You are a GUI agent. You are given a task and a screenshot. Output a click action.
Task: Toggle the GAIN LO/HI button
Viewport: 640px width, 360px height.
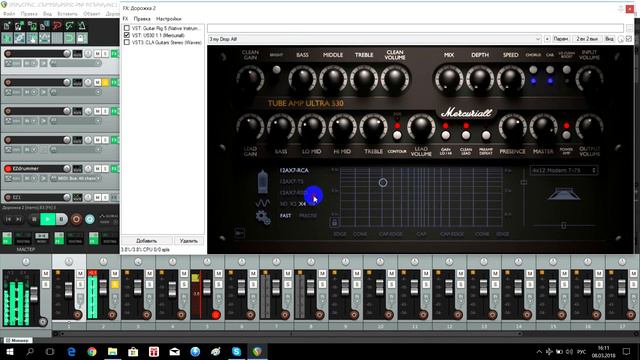[446, 135]
